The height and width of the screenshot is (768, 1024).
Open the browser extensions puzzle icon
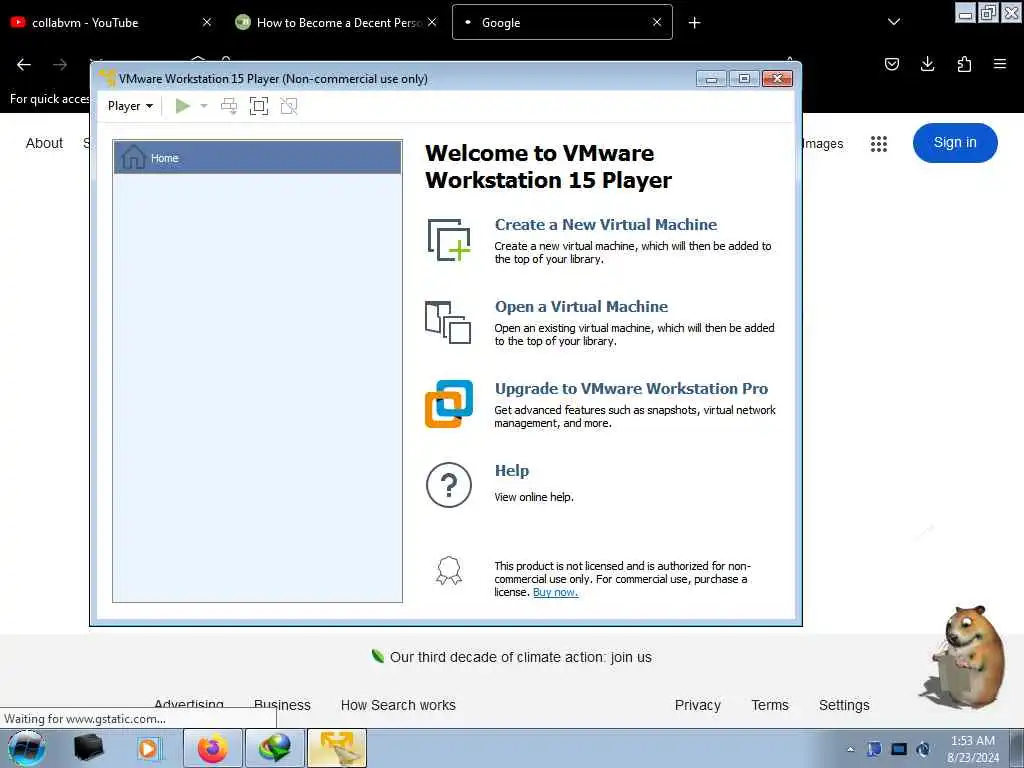coord(964,64)
